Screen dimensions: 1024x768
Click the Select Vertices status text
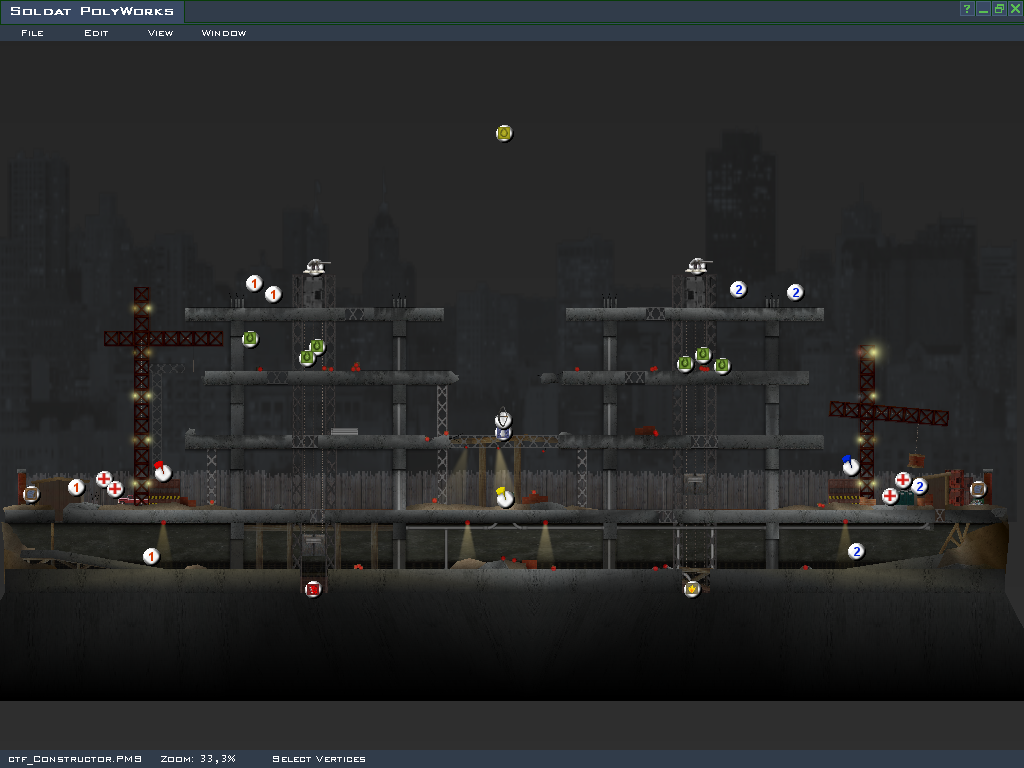point(319,759)
